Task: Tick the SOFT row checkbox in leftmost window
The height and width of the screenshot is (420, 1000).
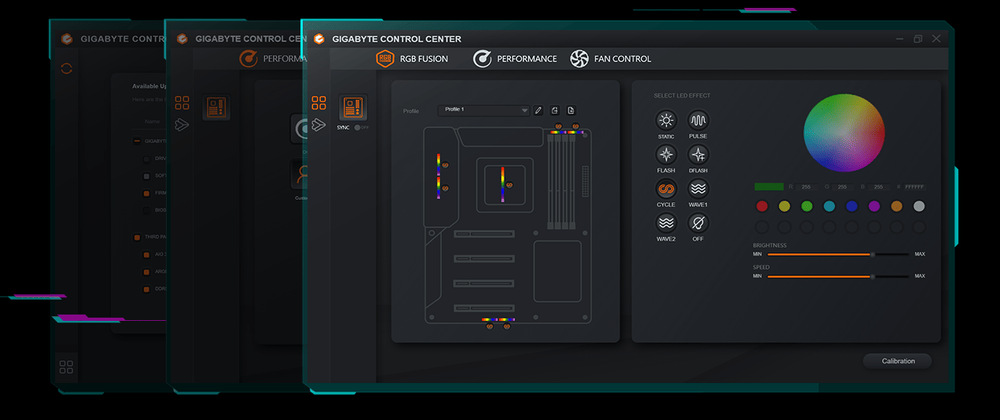Action: click(146, 175)
